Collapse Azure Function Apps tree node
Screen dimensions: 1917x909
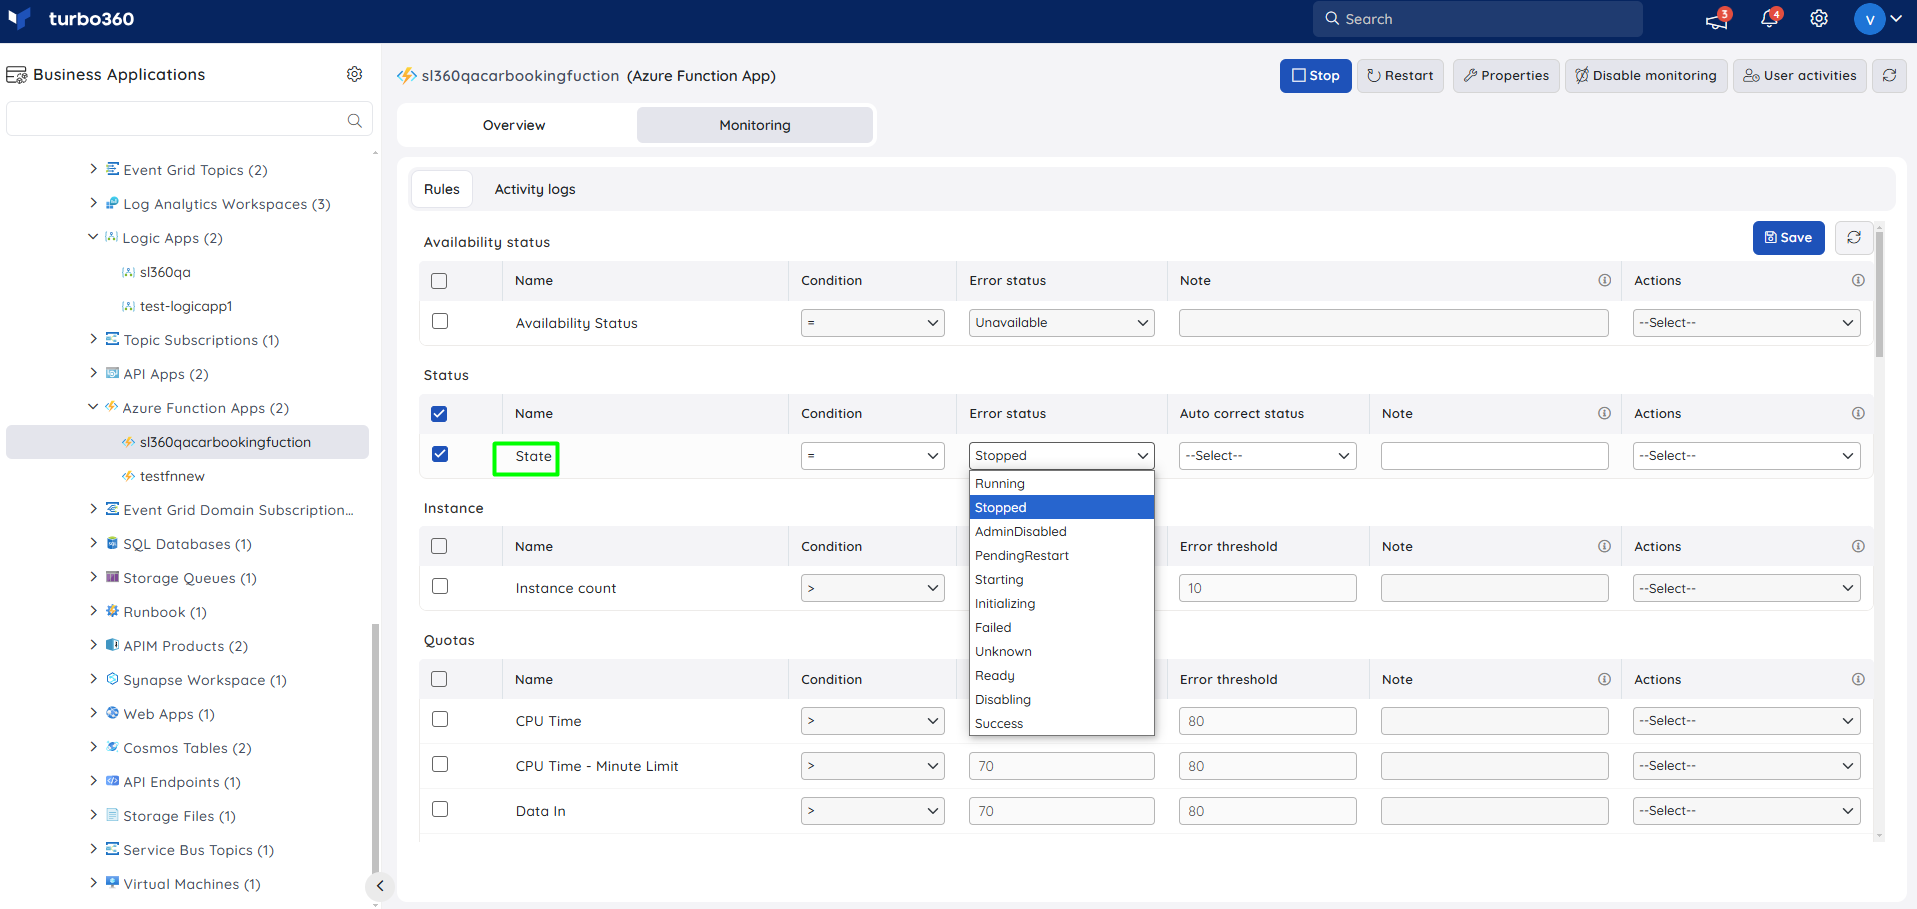tap(93, 407)
